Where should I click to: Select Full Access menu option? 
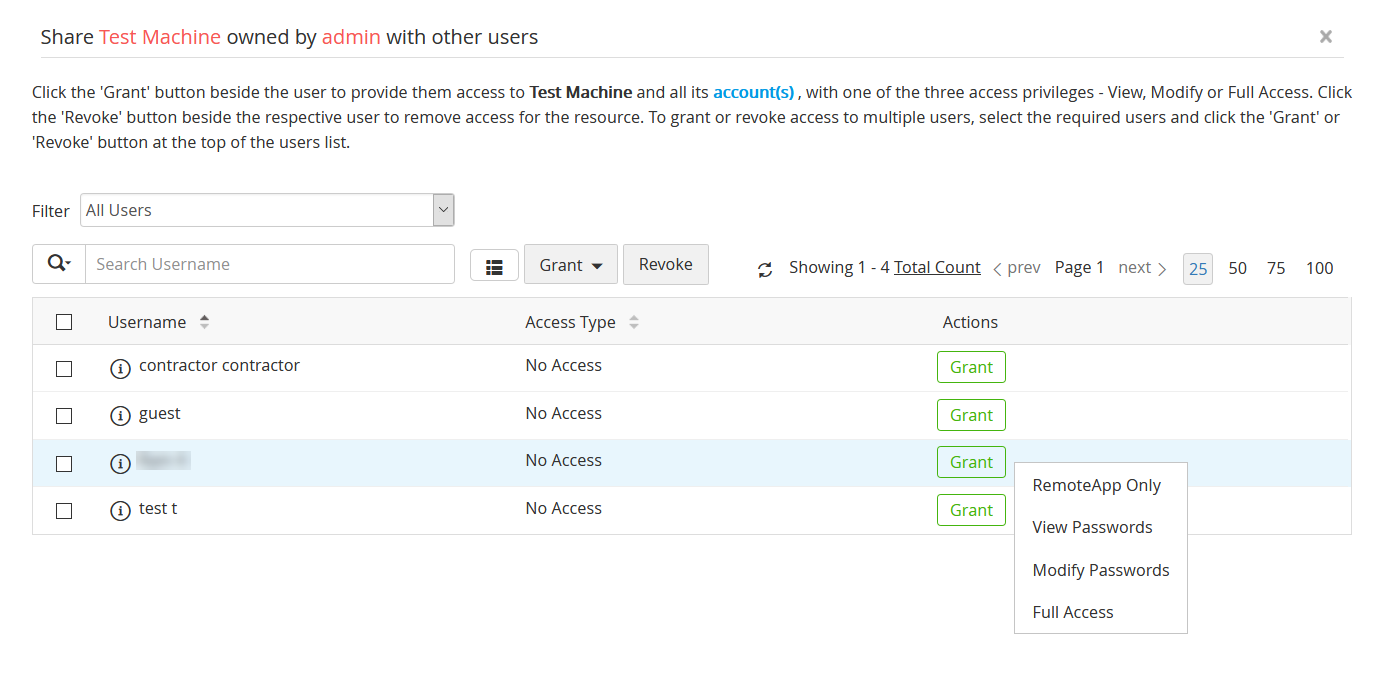[1072, 612]
